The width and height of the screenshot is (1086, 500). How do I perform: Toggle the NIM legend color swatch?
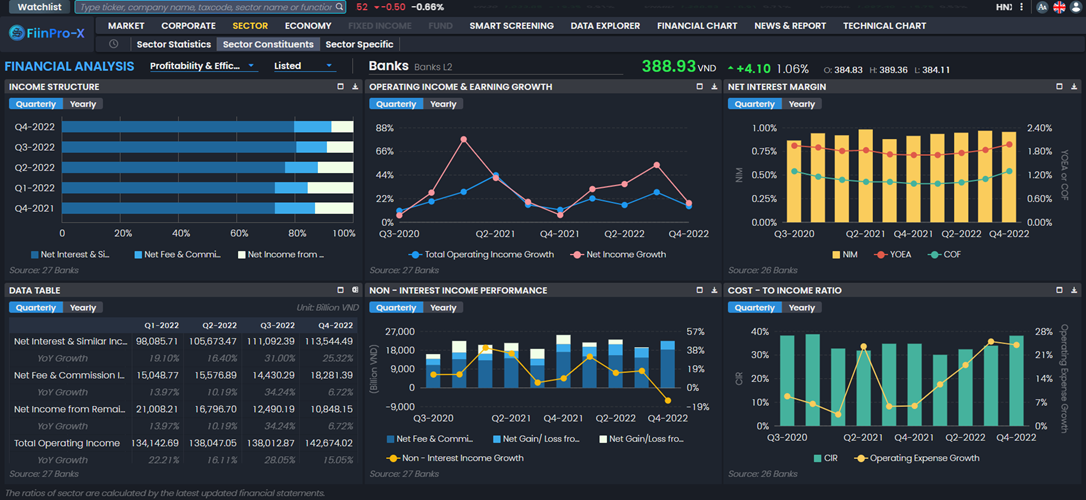[x=838, y=255]
